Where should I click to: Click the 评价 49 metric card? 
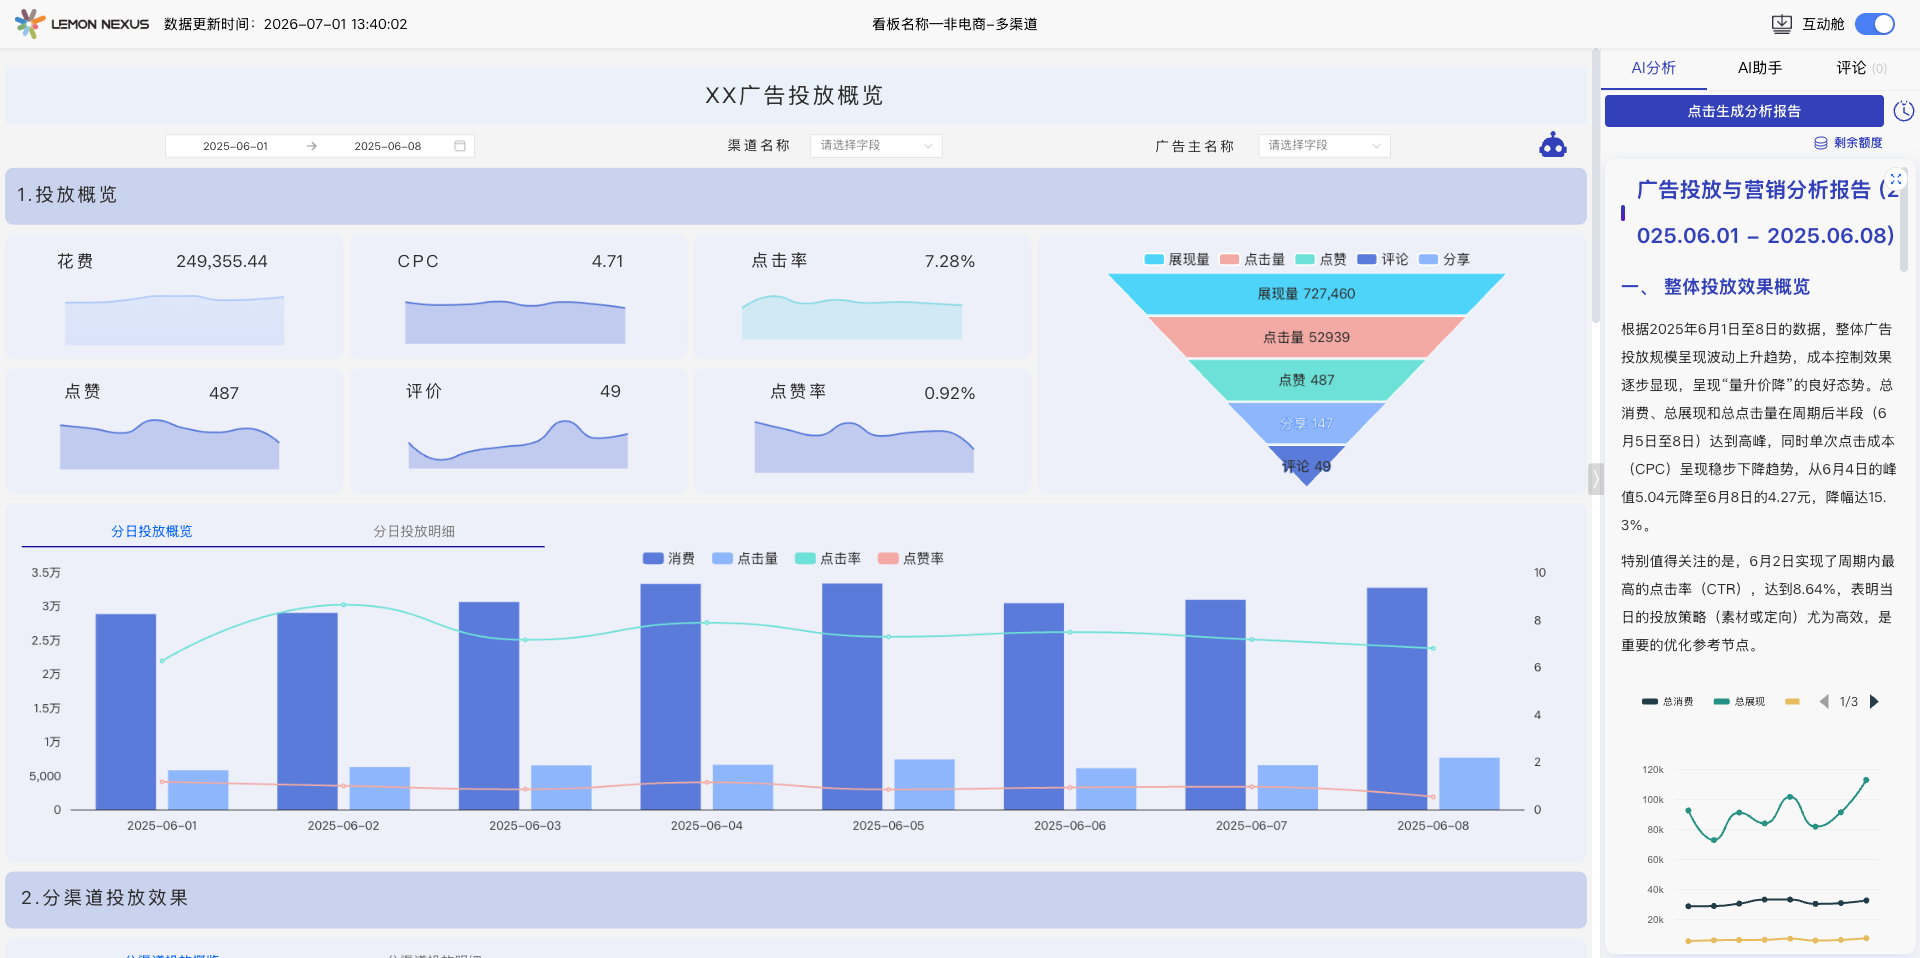pos(518,431)
